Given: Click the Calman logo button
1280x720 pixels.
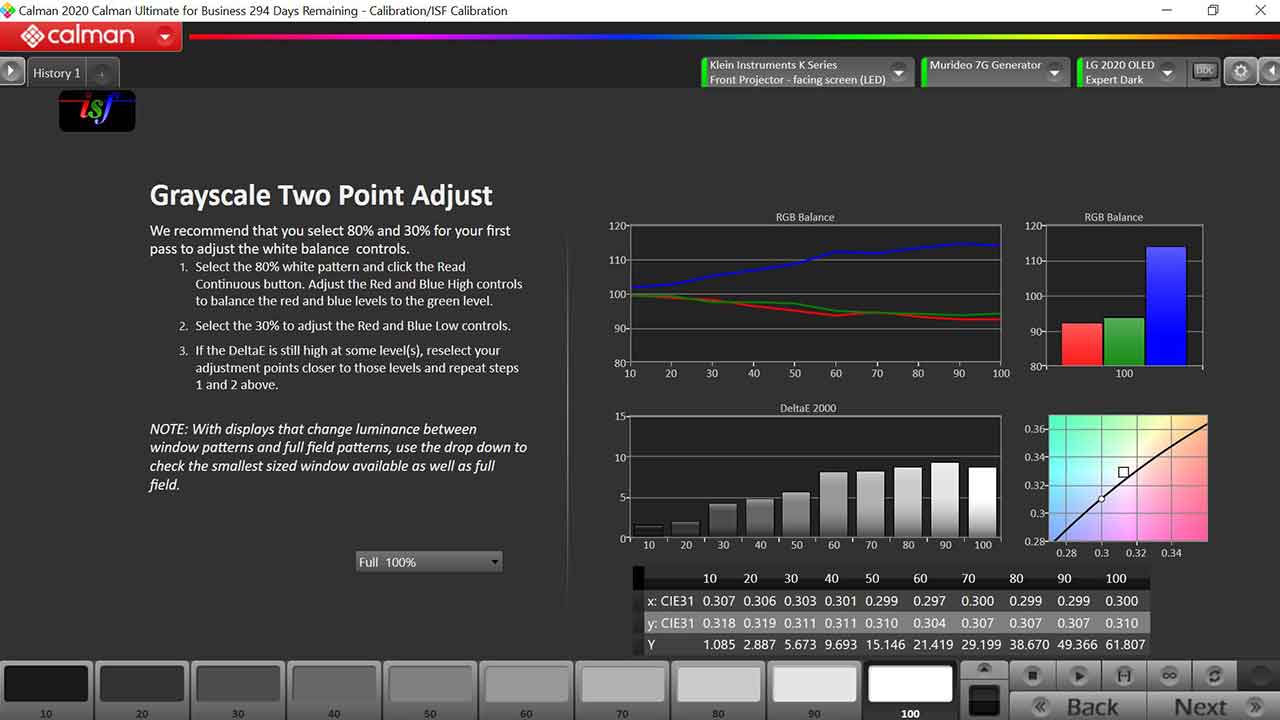Looking at the screenshot, I should coord(78,37).
